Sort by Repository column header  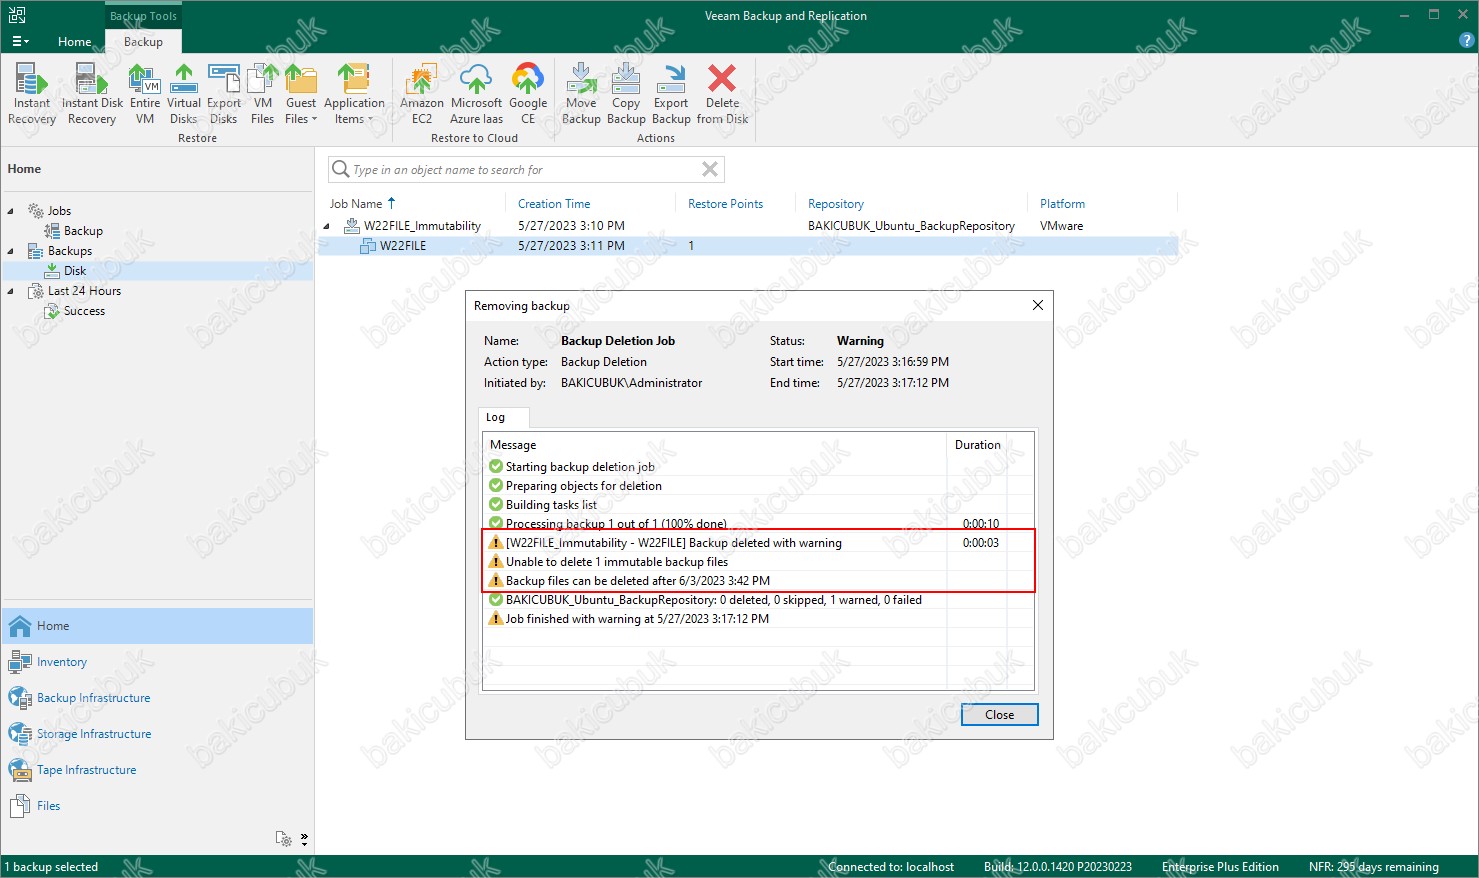(x=836, y=204)
